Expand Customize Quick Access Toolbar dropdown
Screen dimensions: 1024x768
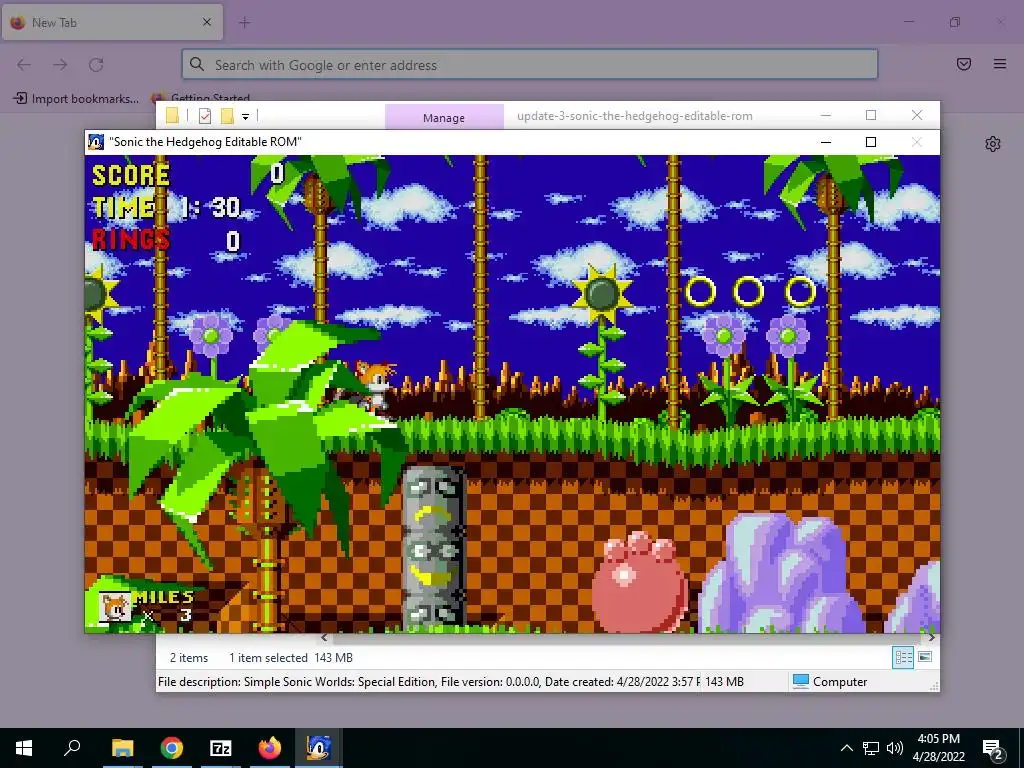246,117
